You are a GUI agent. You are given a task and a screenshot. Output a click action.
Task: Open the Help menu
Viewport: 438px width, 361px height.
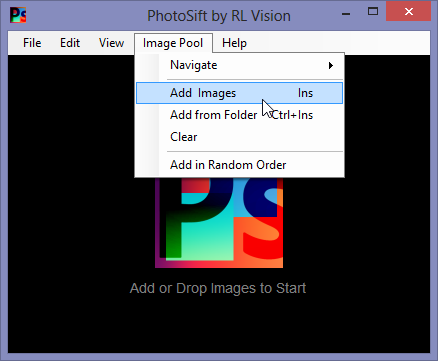tap(234, 43)
